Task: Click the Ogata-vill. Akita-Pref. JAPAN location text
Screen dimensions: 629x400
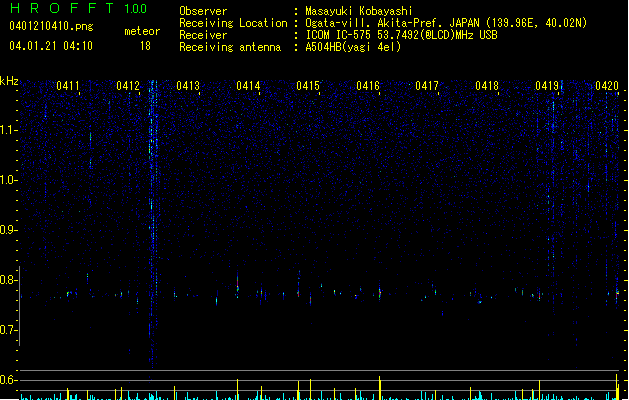Action: pyautogui.click(x=446, y=23)
